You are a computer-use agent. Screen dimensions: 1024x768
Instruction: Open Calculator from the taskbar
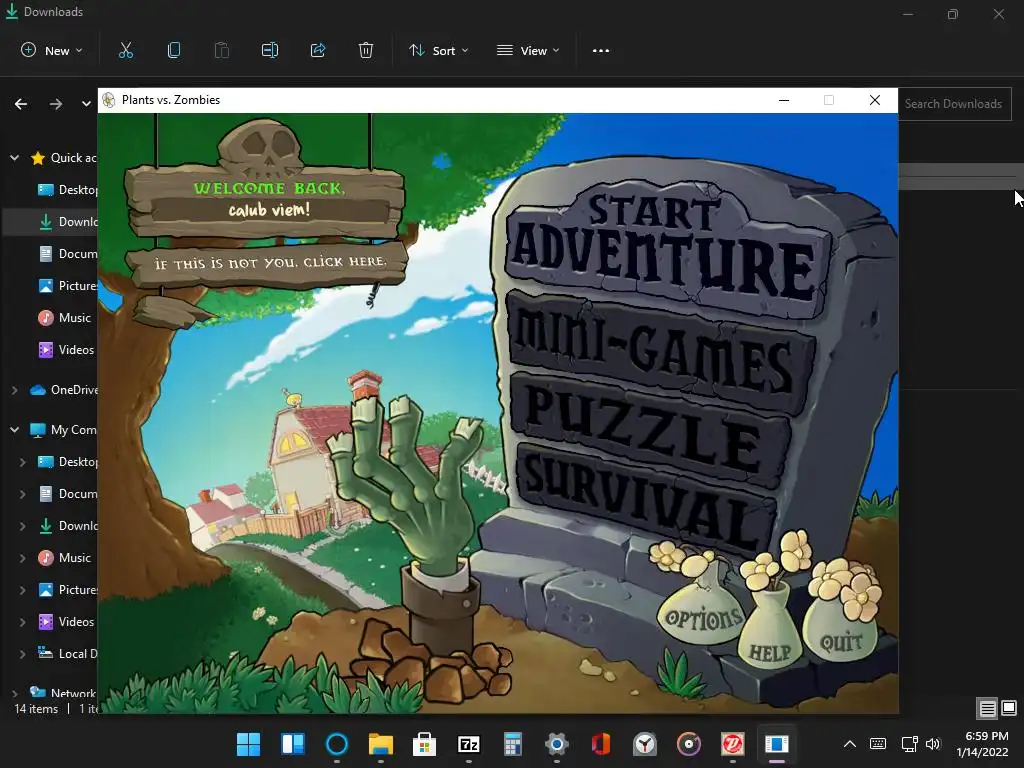tap(513, 744)
